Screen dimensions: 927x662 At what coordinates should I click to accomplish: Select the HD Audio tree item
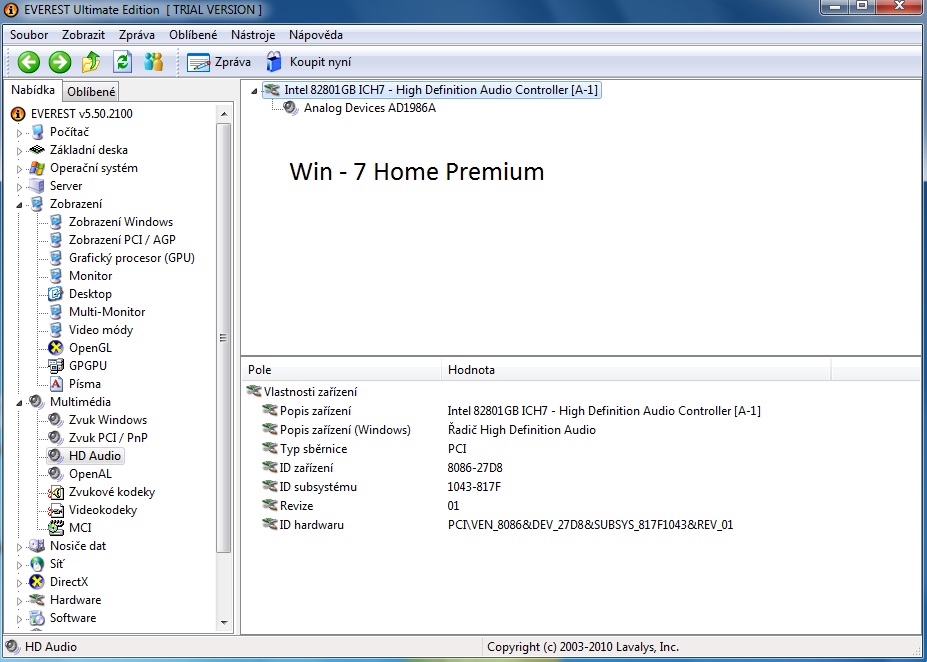[x=95, y=456]
